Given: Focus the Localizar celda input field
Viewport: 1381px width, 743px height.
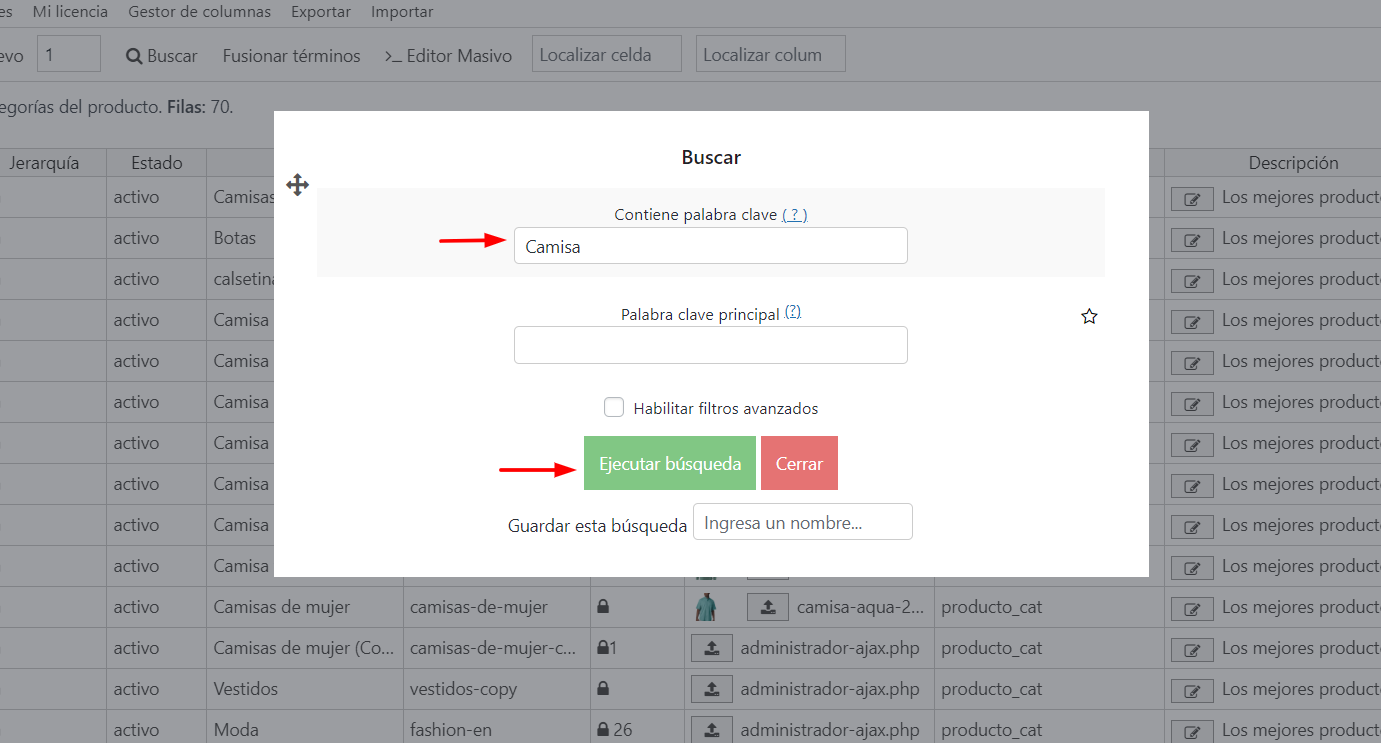Looking at the screenshot, I should click(606, 55).
